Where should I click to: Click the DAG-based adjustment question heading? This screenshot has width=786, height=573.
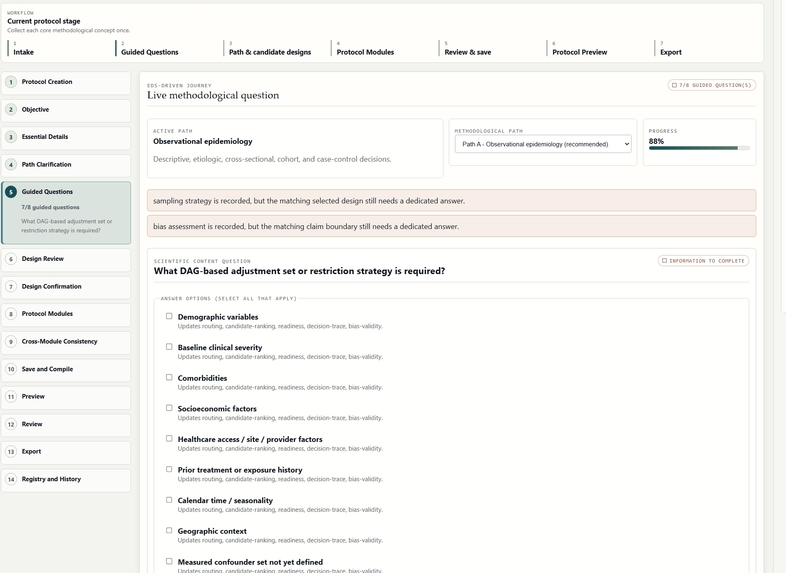pos(299,271)
